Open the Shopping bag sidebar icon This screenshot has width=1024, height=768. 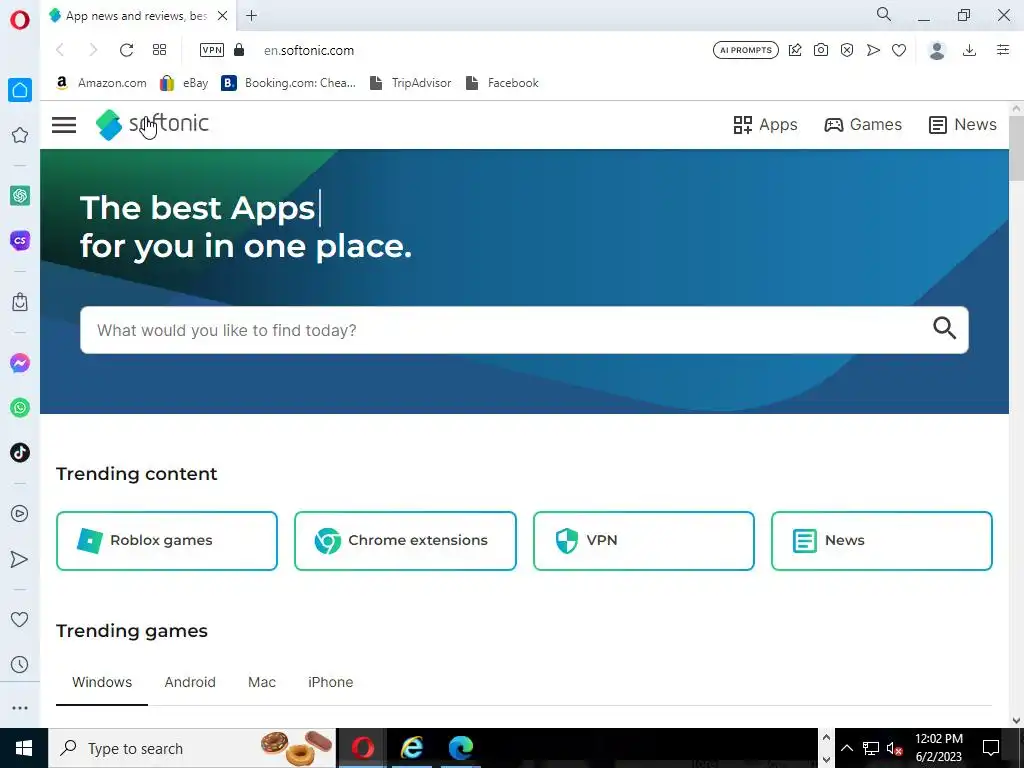point(20,302)
